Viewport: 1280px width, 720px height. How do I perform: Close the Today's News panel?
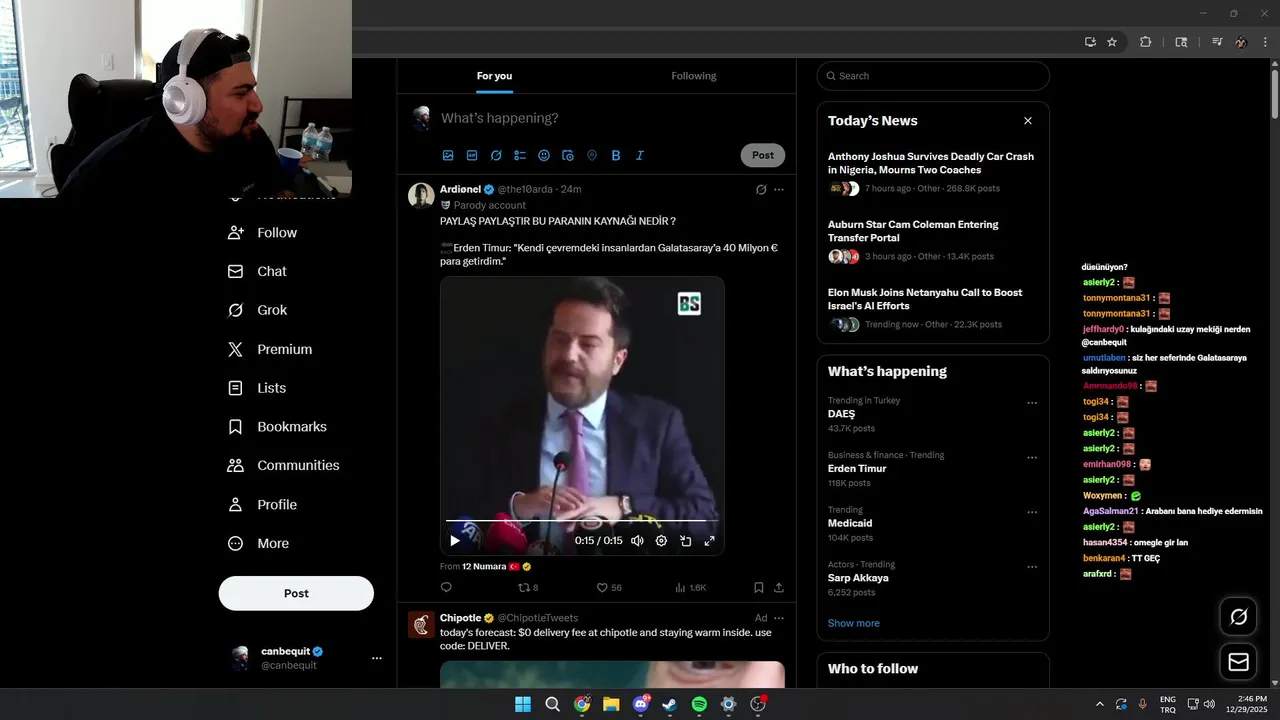coord(1028,121)
